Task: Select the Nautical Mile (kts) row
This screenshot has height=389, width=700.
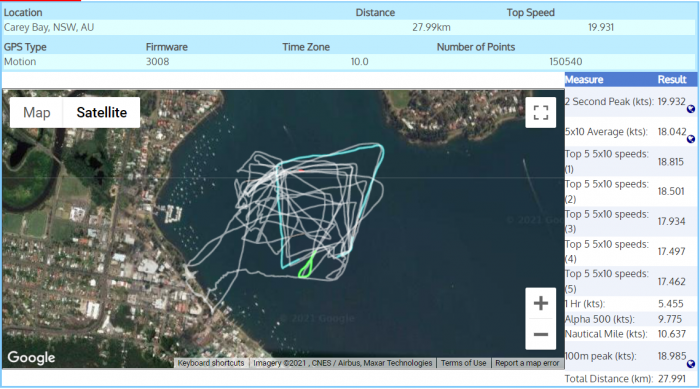Action: [630, 334]
